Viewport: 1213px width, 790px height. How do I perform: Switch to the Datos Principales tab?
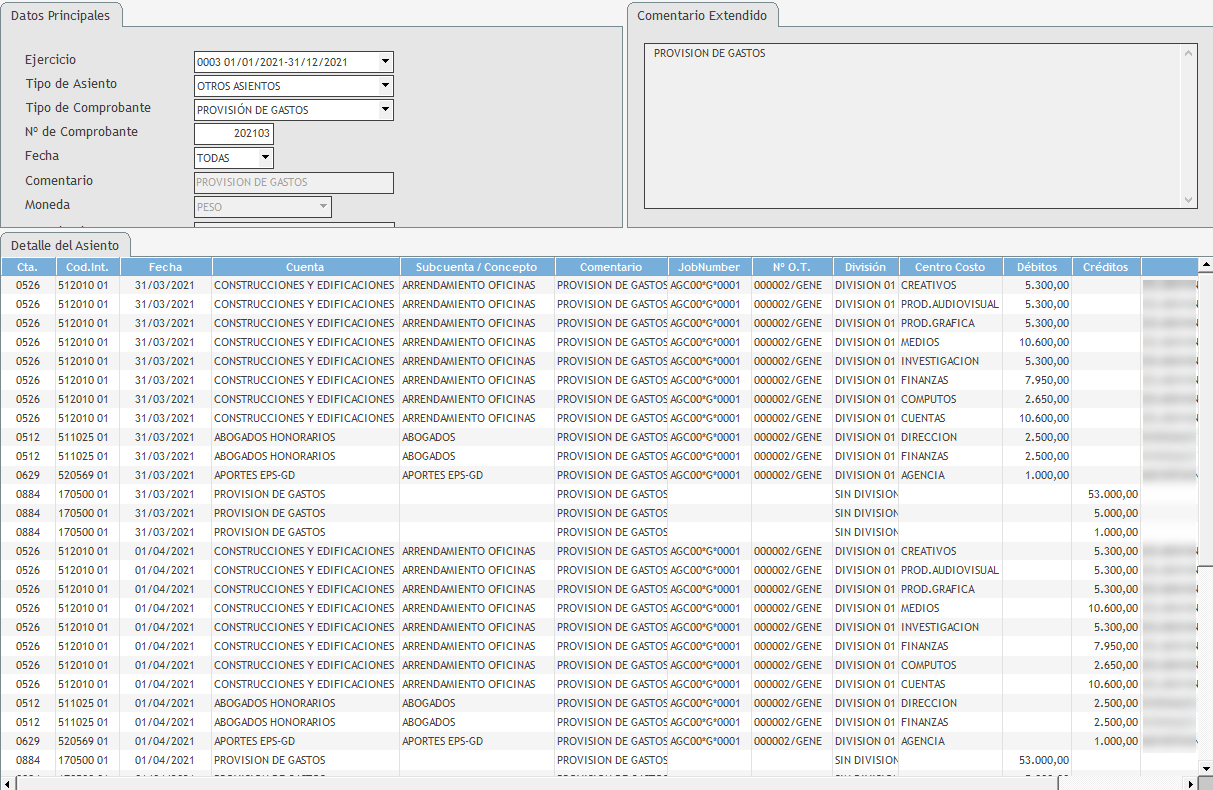pyautogui.click(x=60, y=15)
